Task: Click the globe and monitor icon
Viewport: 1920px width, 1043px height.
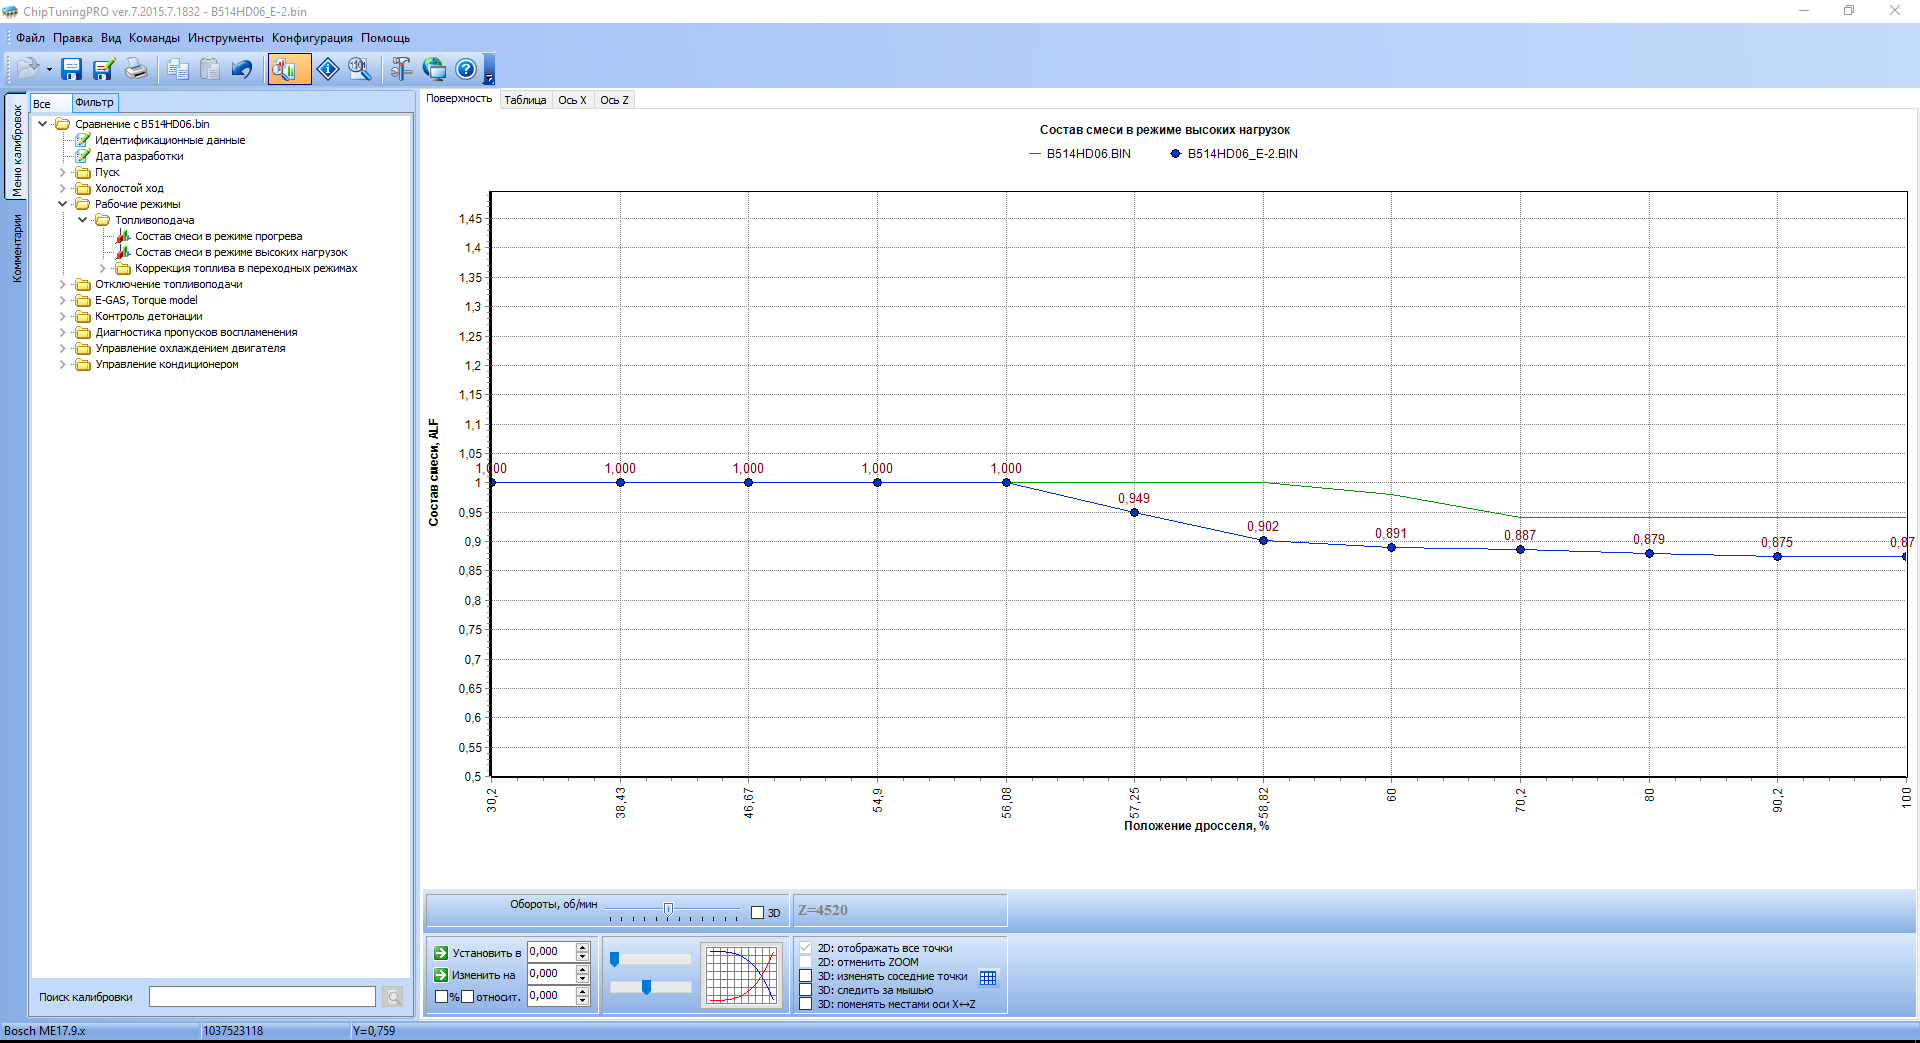Action: pyautogui.click(x=434, y=69)
